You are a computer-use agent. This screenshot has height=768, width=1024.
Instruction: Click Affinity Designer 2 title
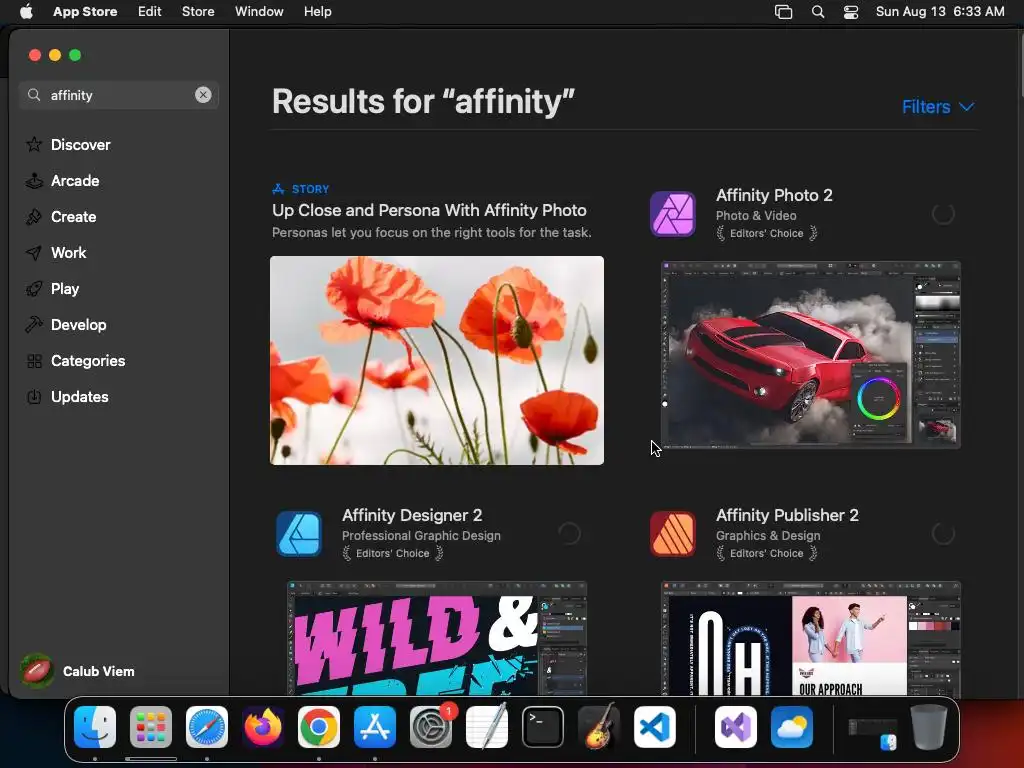click(412, 515)
